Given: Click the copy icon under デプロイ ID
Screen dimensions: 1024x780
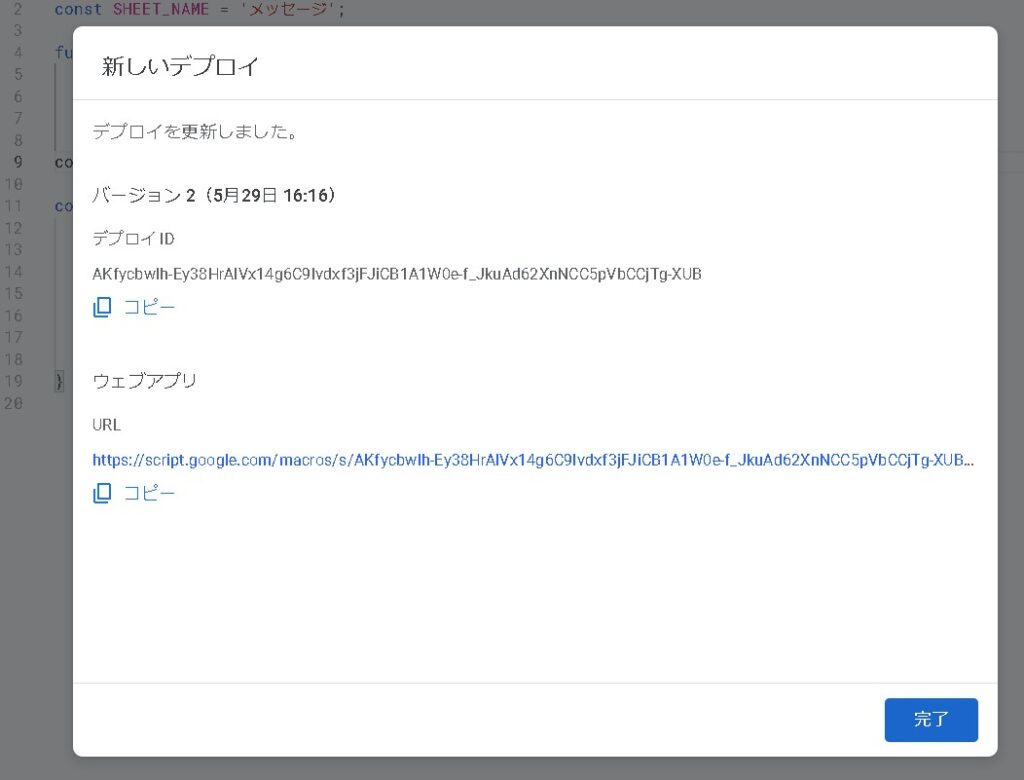Looking at the screenshot, I should pos(102,308).
